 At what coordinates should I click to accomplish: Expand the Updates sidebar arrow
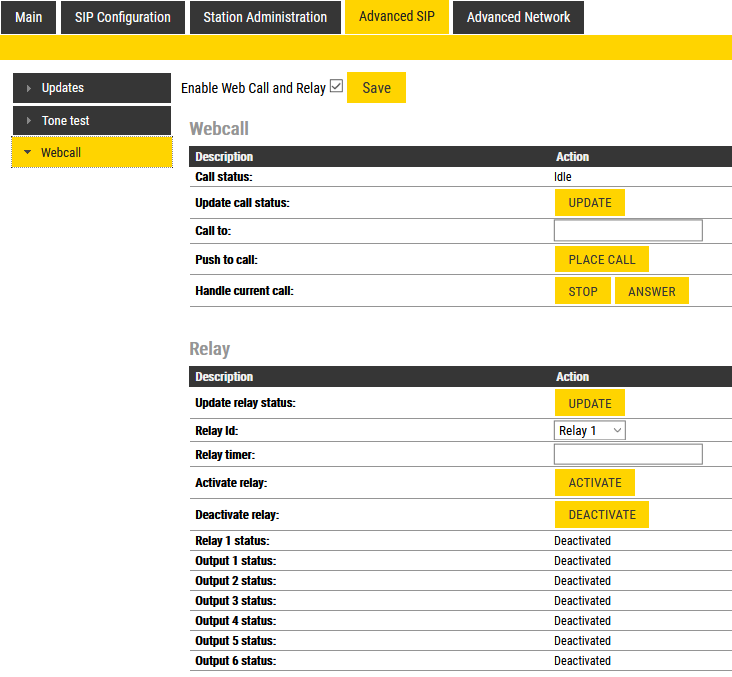(29, 88)
